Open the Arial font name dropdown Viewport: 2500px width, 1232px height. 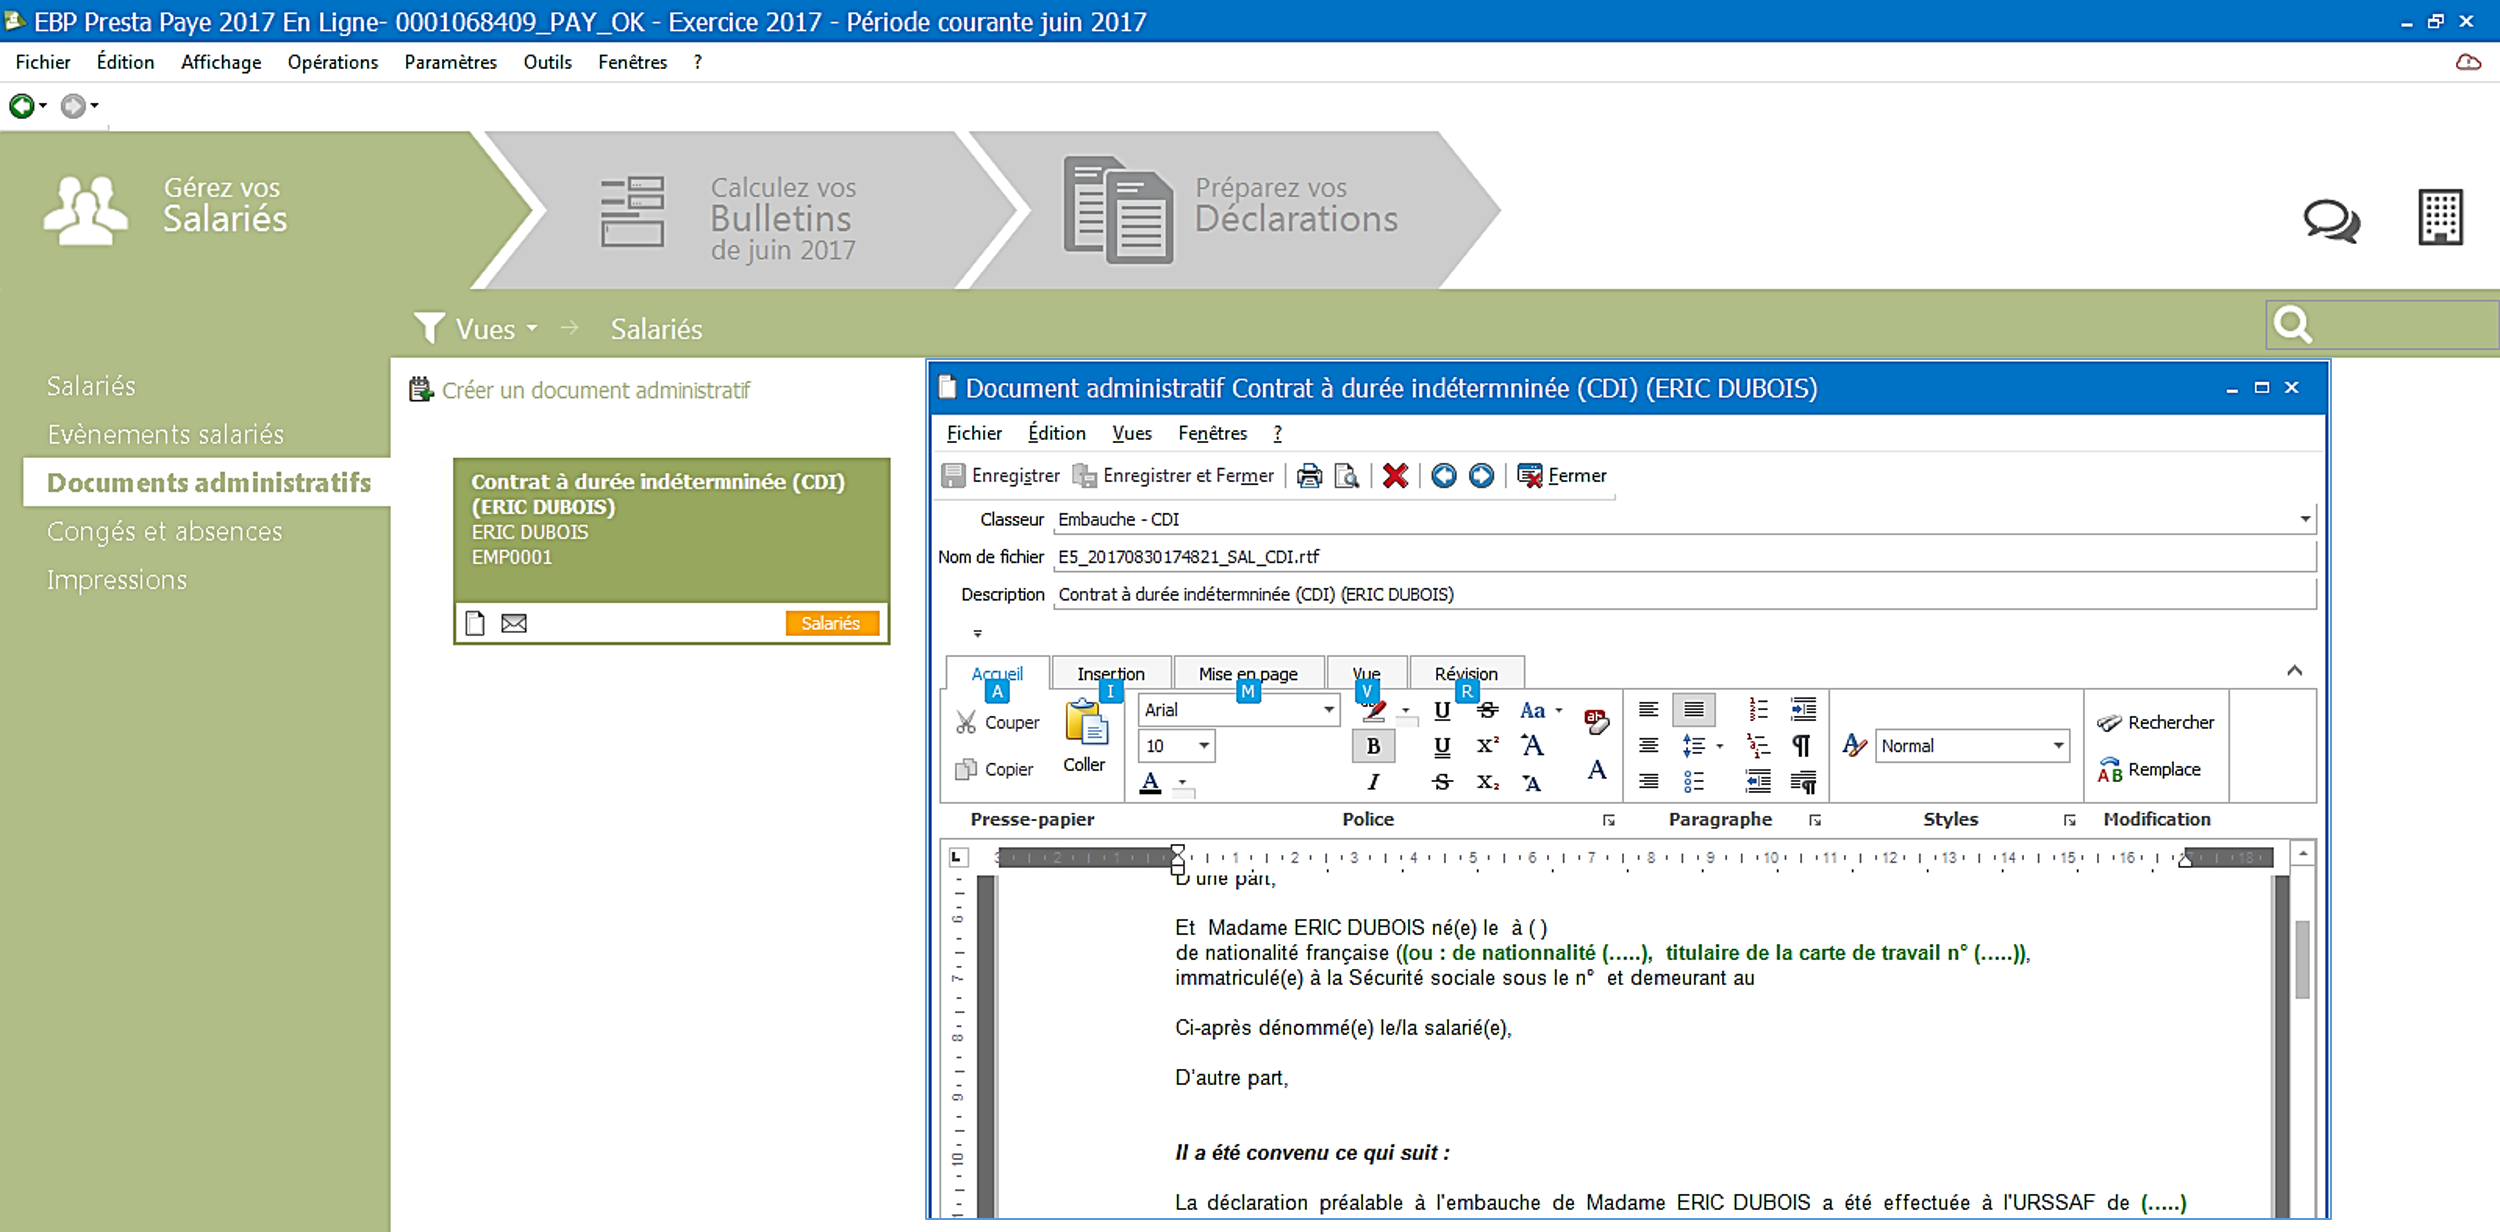point(1328,710)
